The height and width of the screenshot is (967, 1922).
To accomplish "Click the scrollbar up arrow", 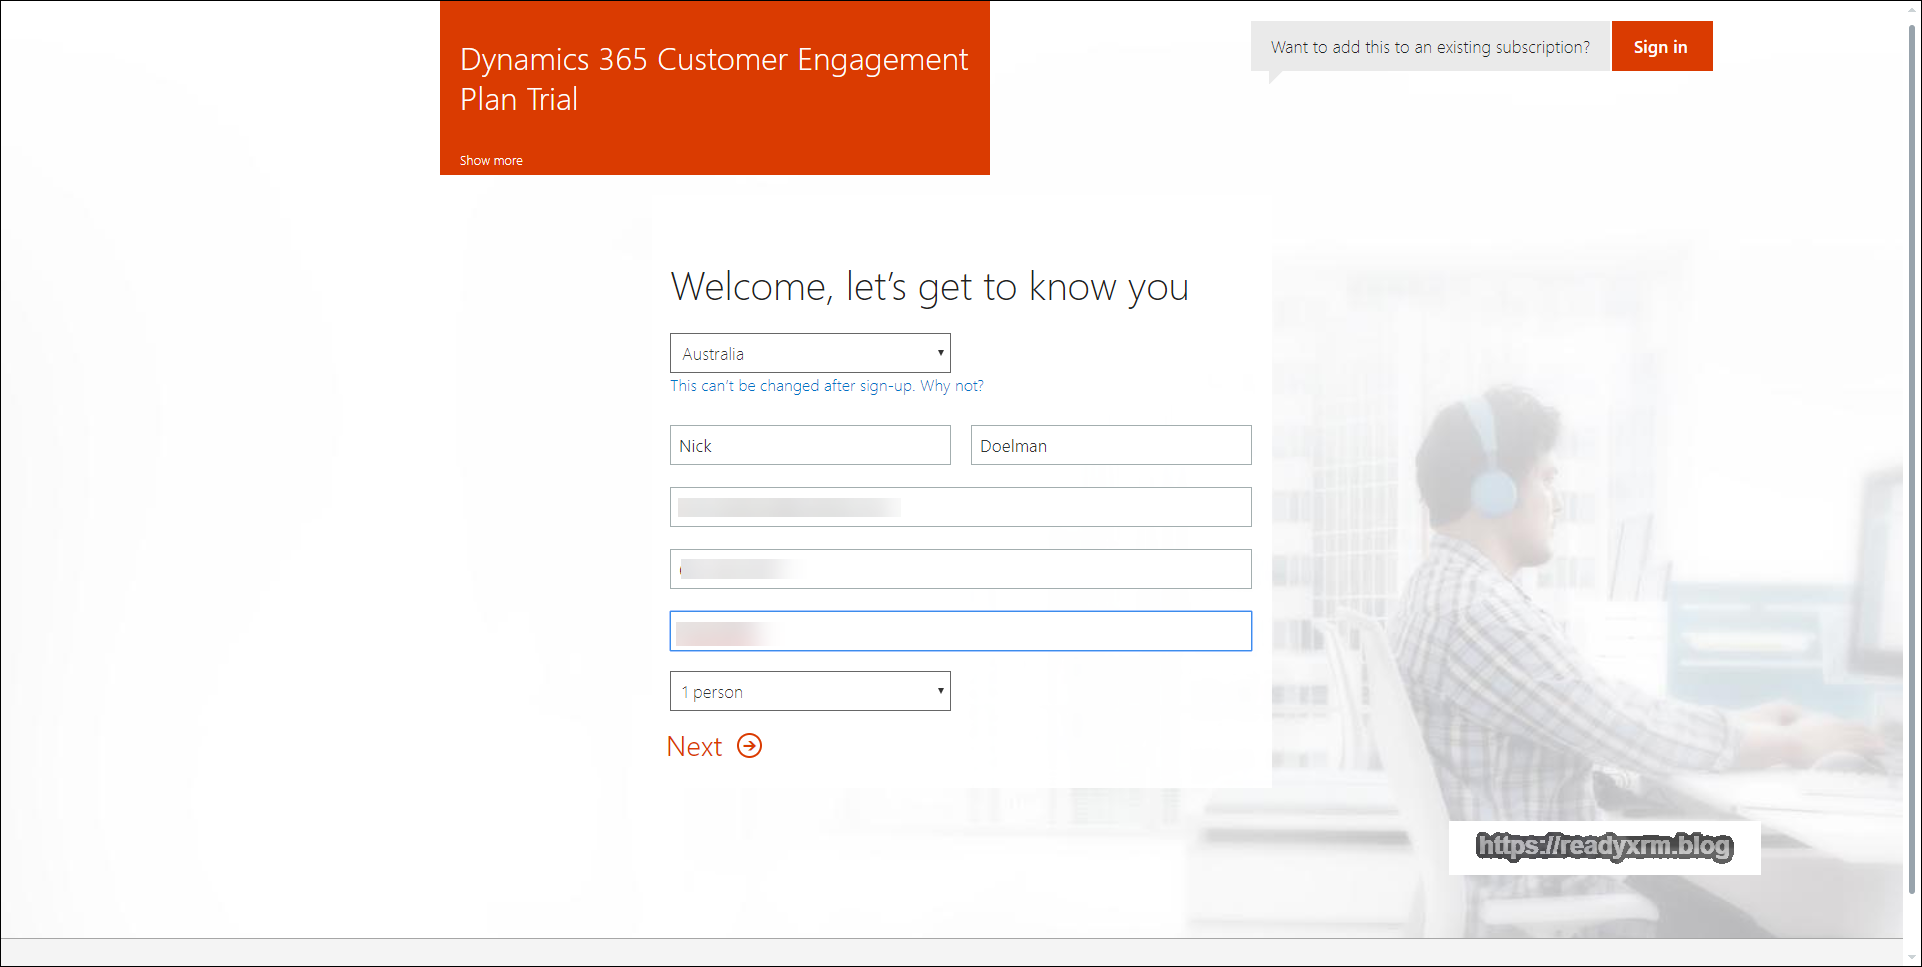I will (1911, 9).
